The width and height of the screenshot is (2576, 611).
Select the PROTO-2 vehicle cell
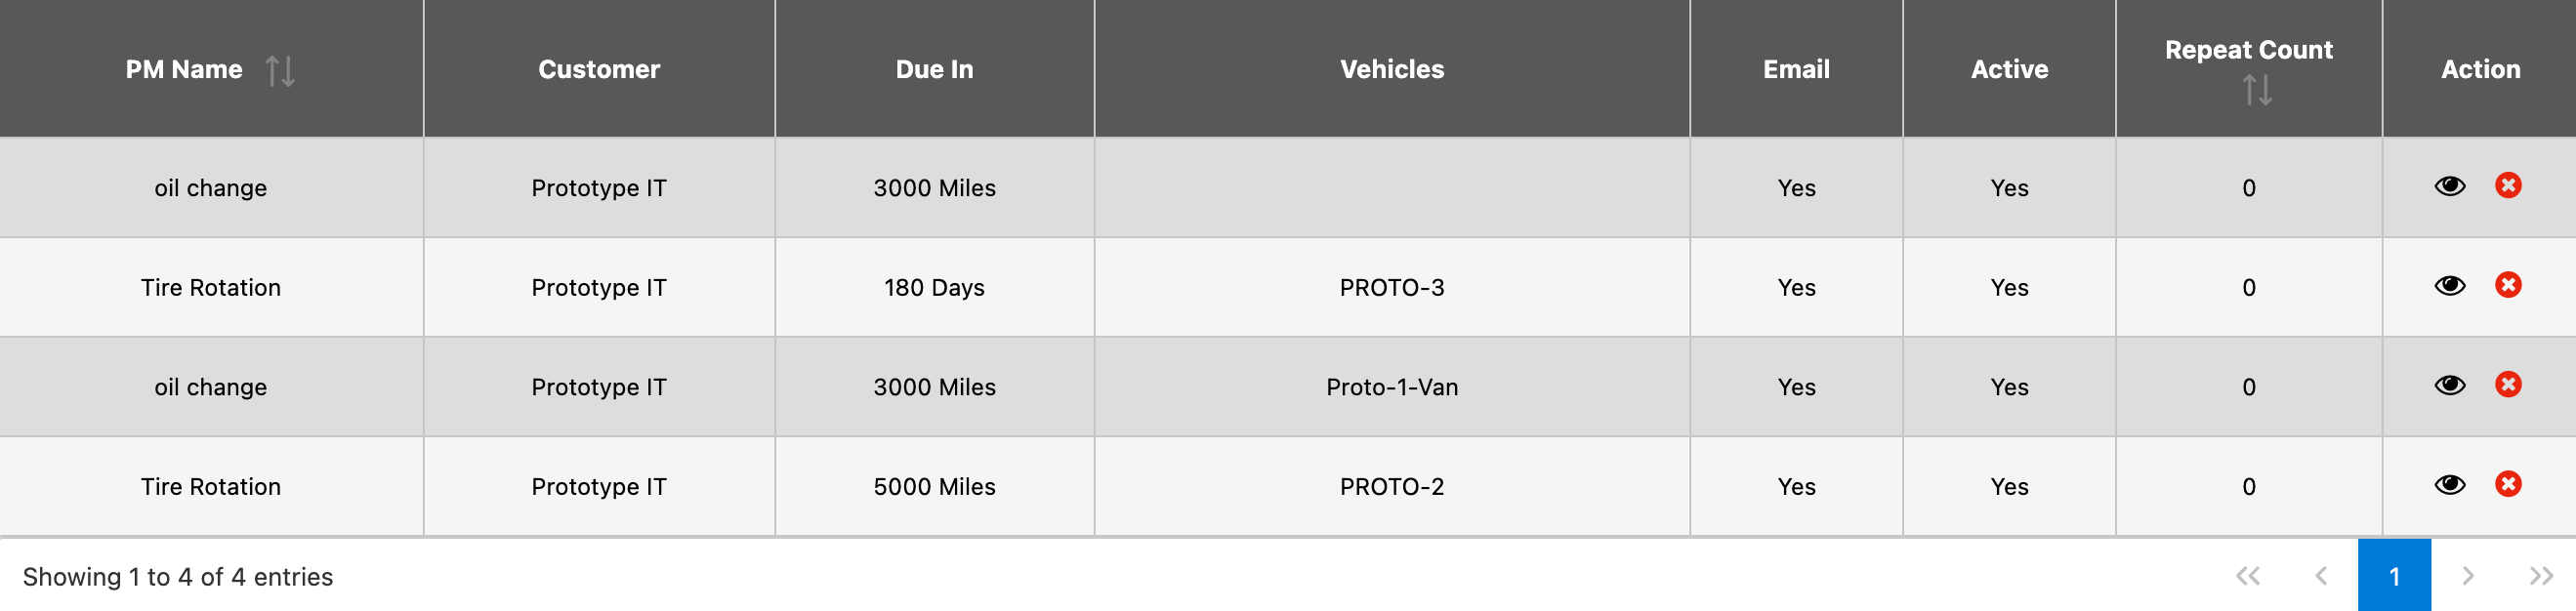1392,487
